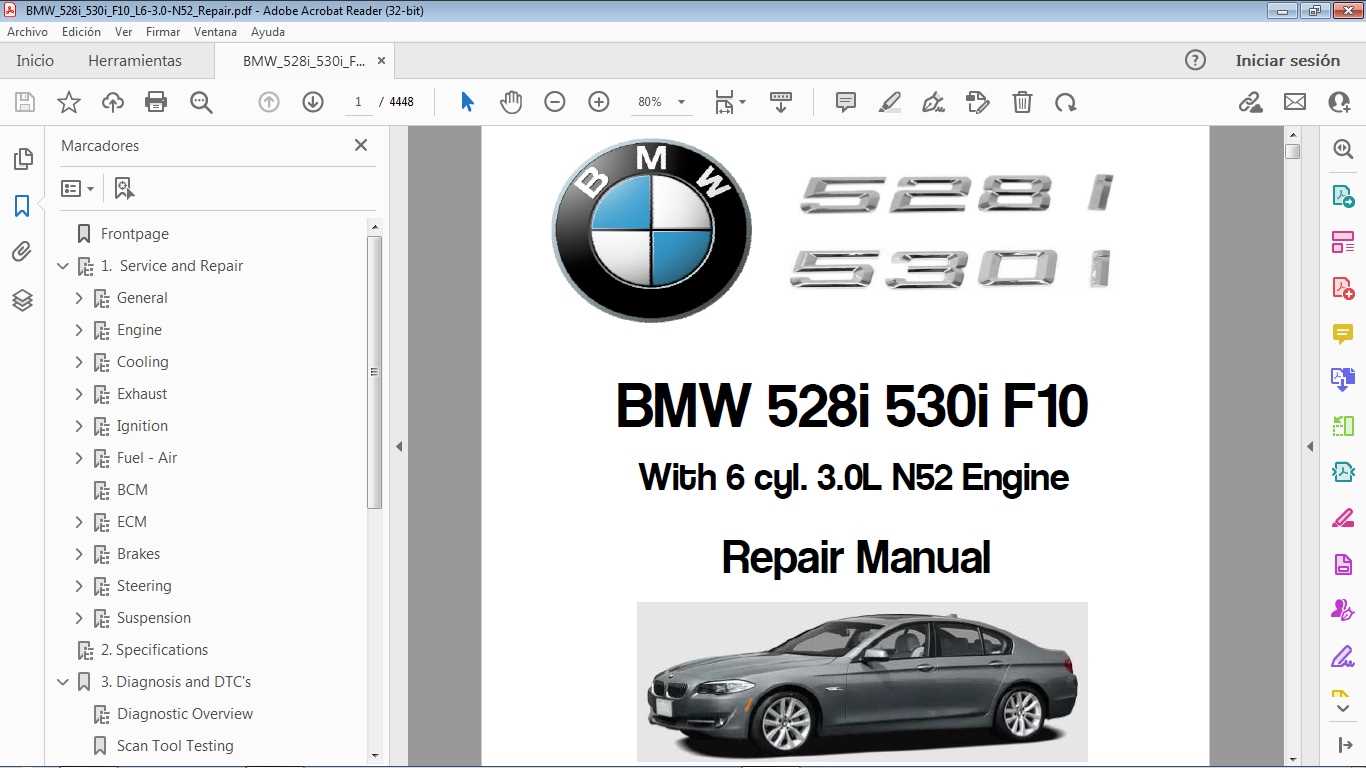The width and height of the screenshot is (1366, 768).
Task: Click the page number input field
Action: point(358,102)
